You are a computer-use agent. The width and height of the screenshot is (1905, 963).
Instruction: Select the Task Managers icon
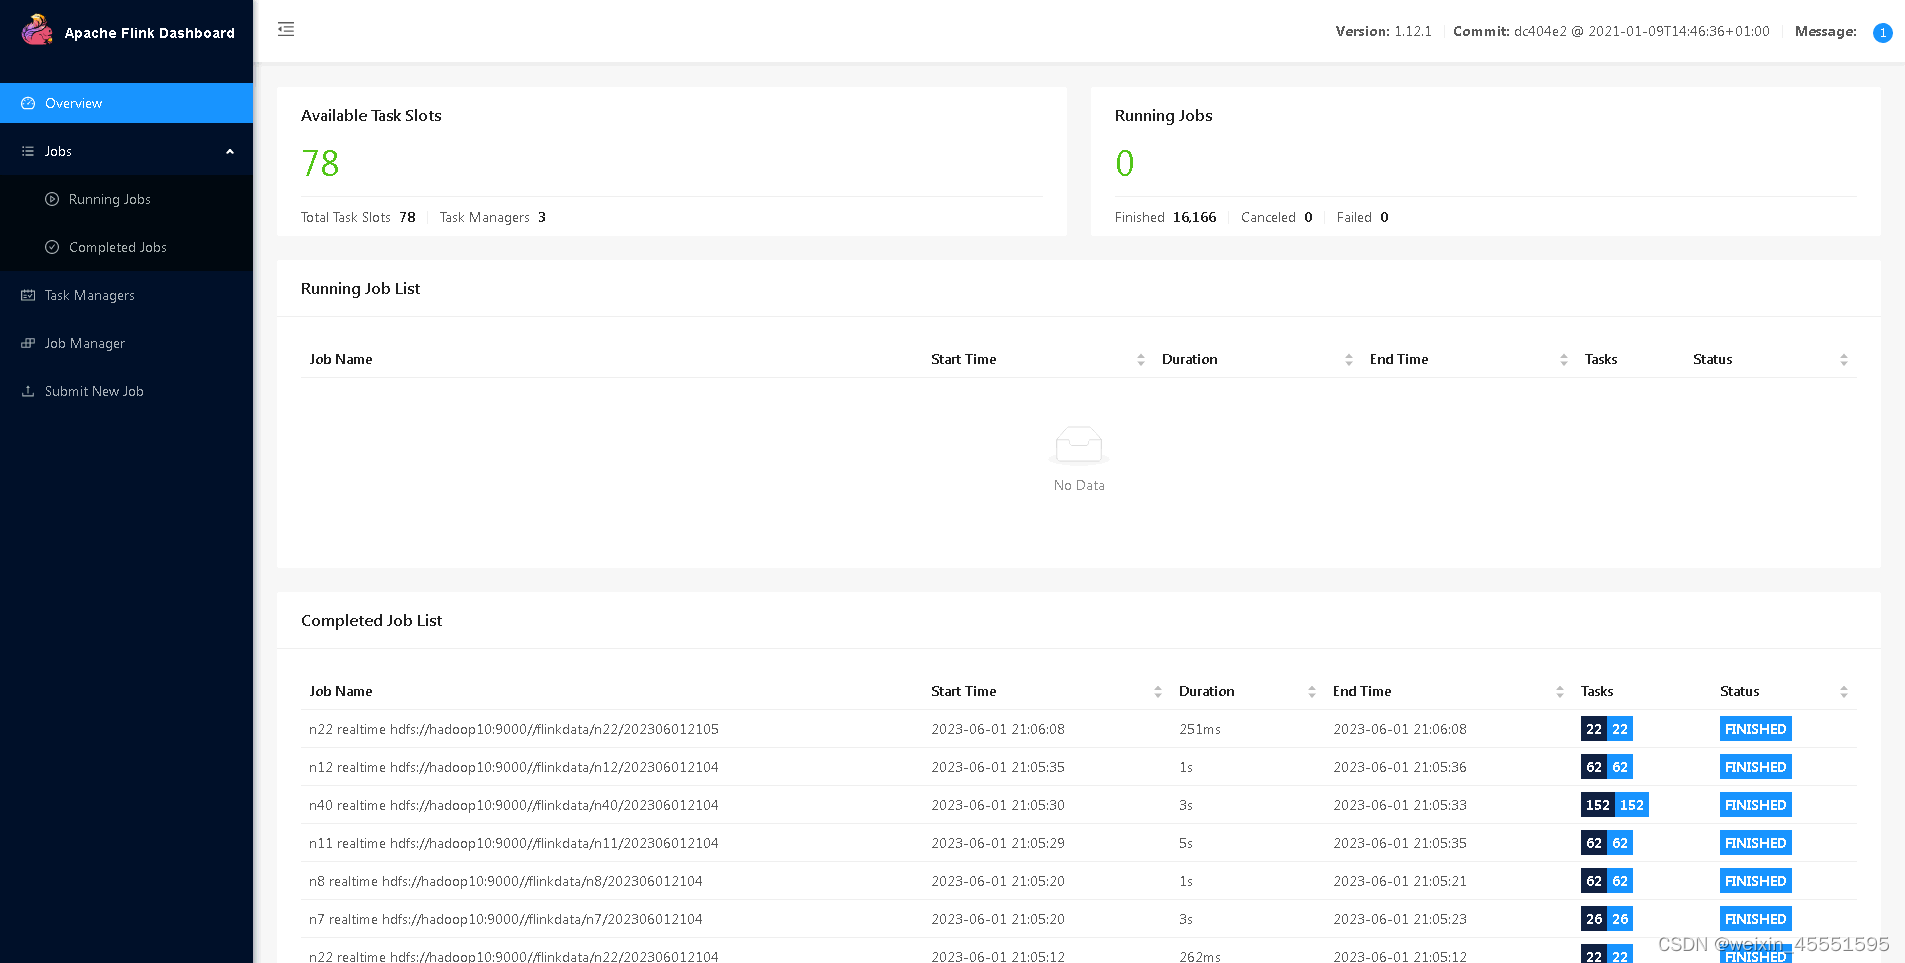(x=27, y=295)
